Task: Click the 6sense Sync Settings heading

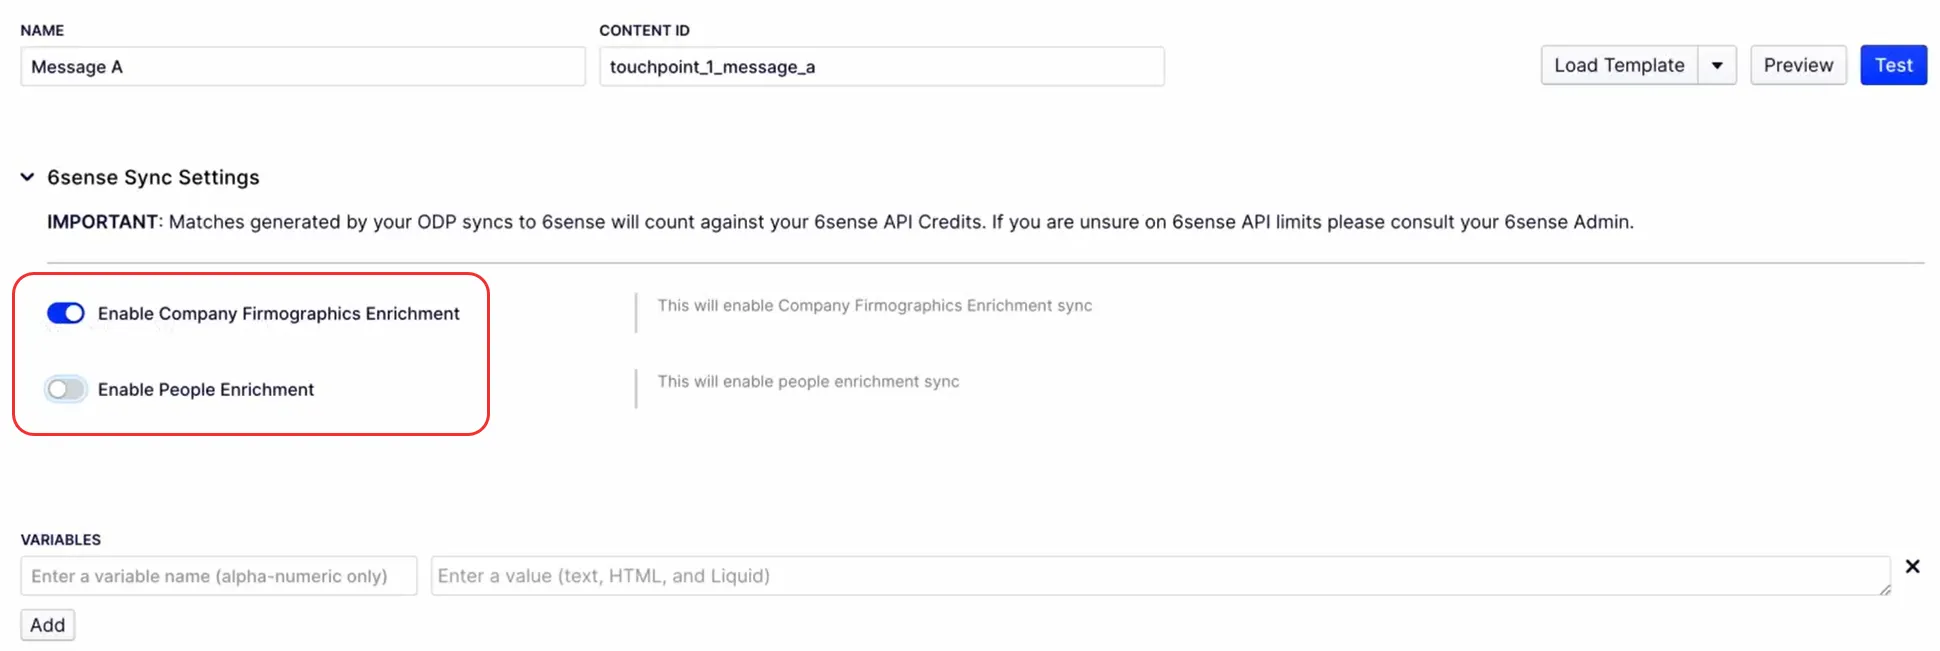Action: tap(153, 177)
